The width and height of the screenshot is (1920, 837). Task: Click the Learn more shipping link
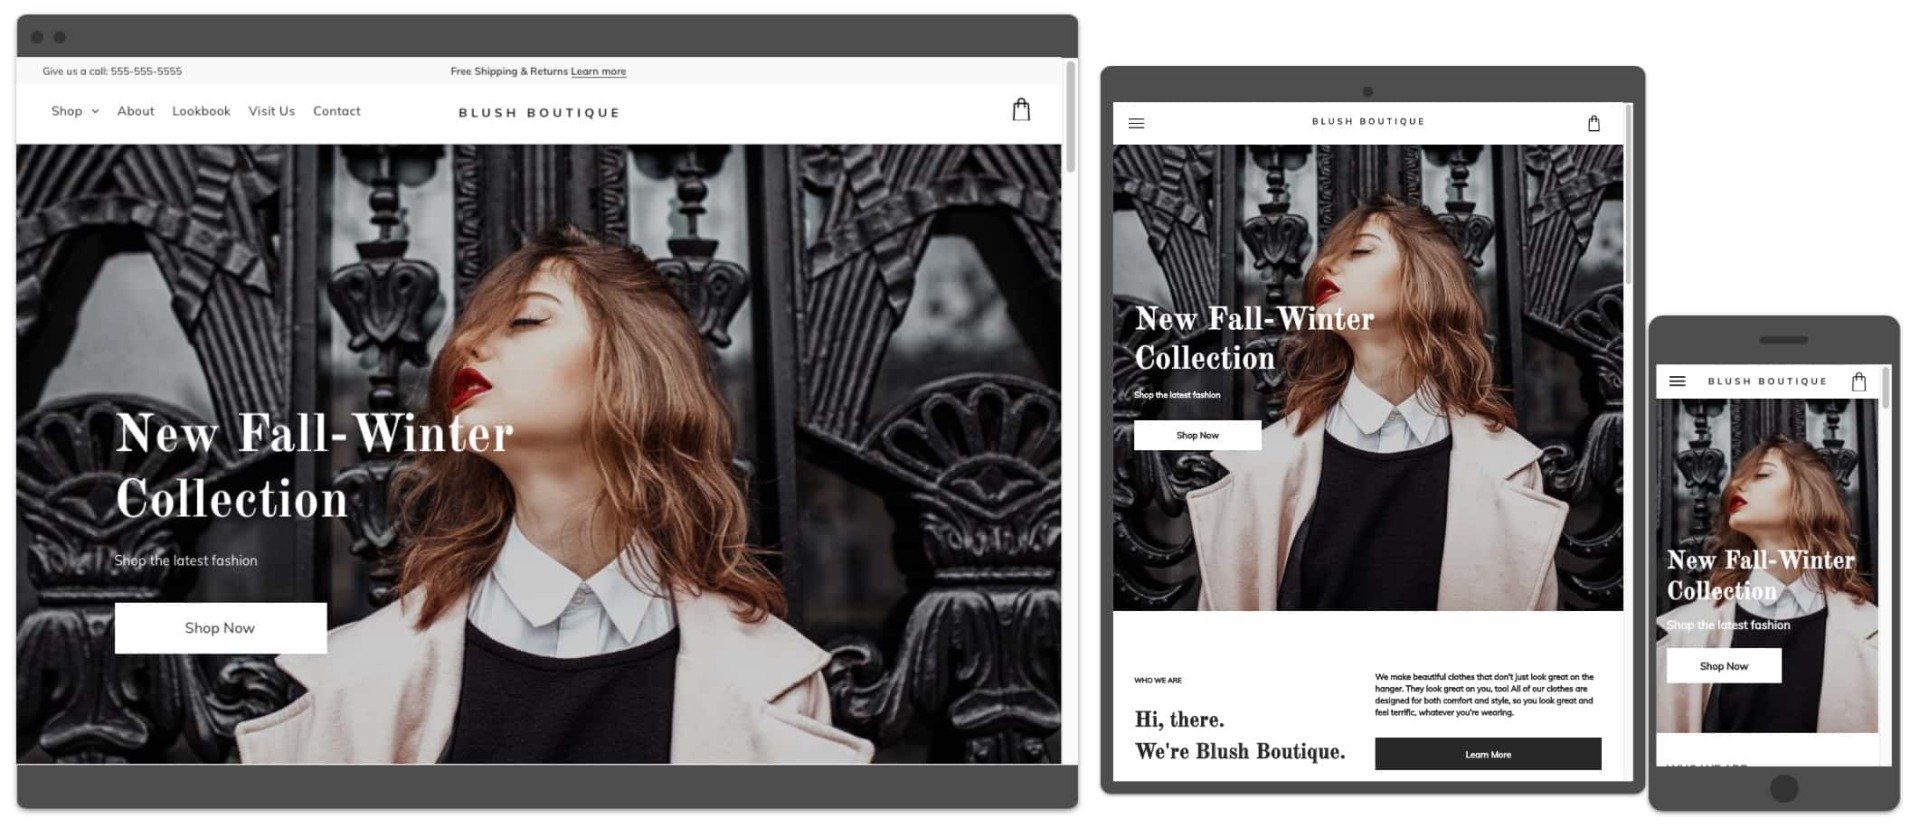(x=598, y=72)
